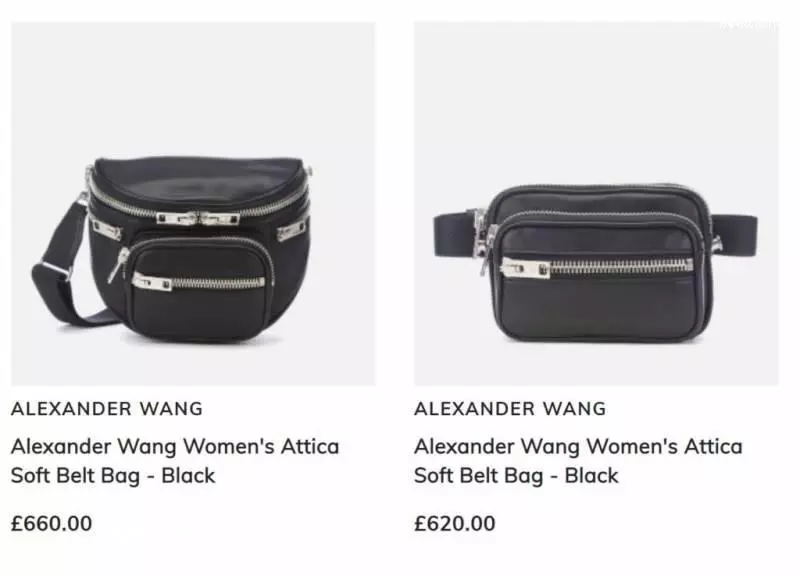This screenshot has width=800, height=575.
Task: Click ALEXANDER WANG brand above the £620.00 item
Action: (x=510, y=409)
